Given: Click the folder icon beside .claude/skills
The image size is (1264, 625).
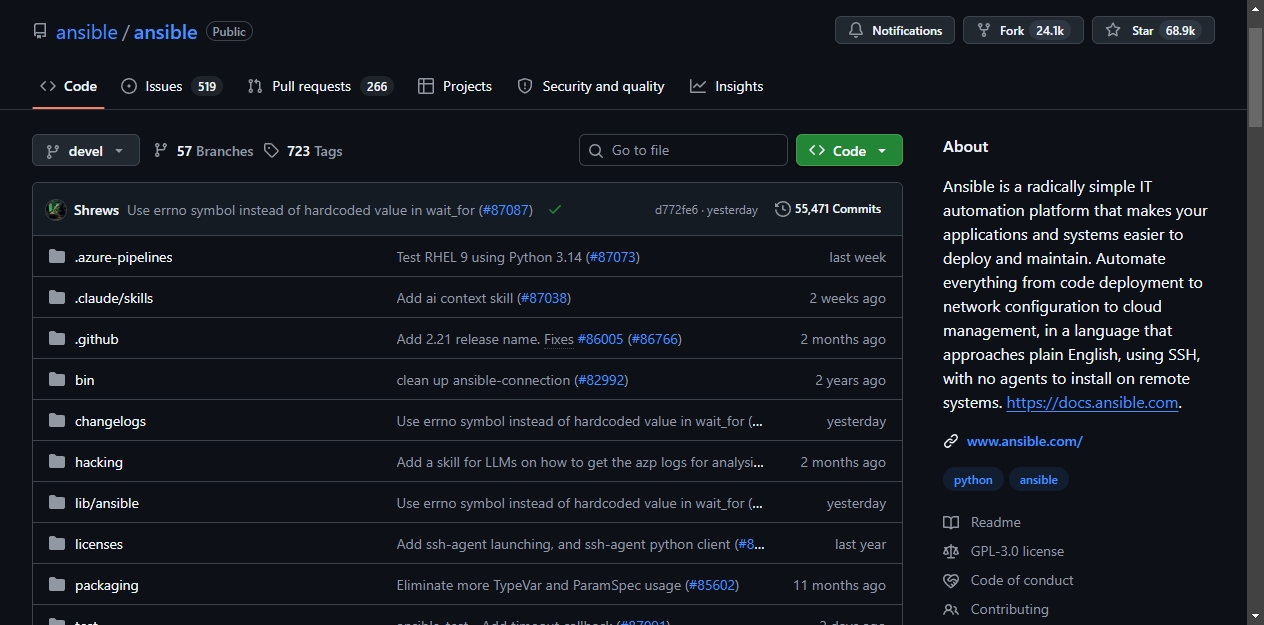Looking at the screenshot, I should tap(57, 298).
